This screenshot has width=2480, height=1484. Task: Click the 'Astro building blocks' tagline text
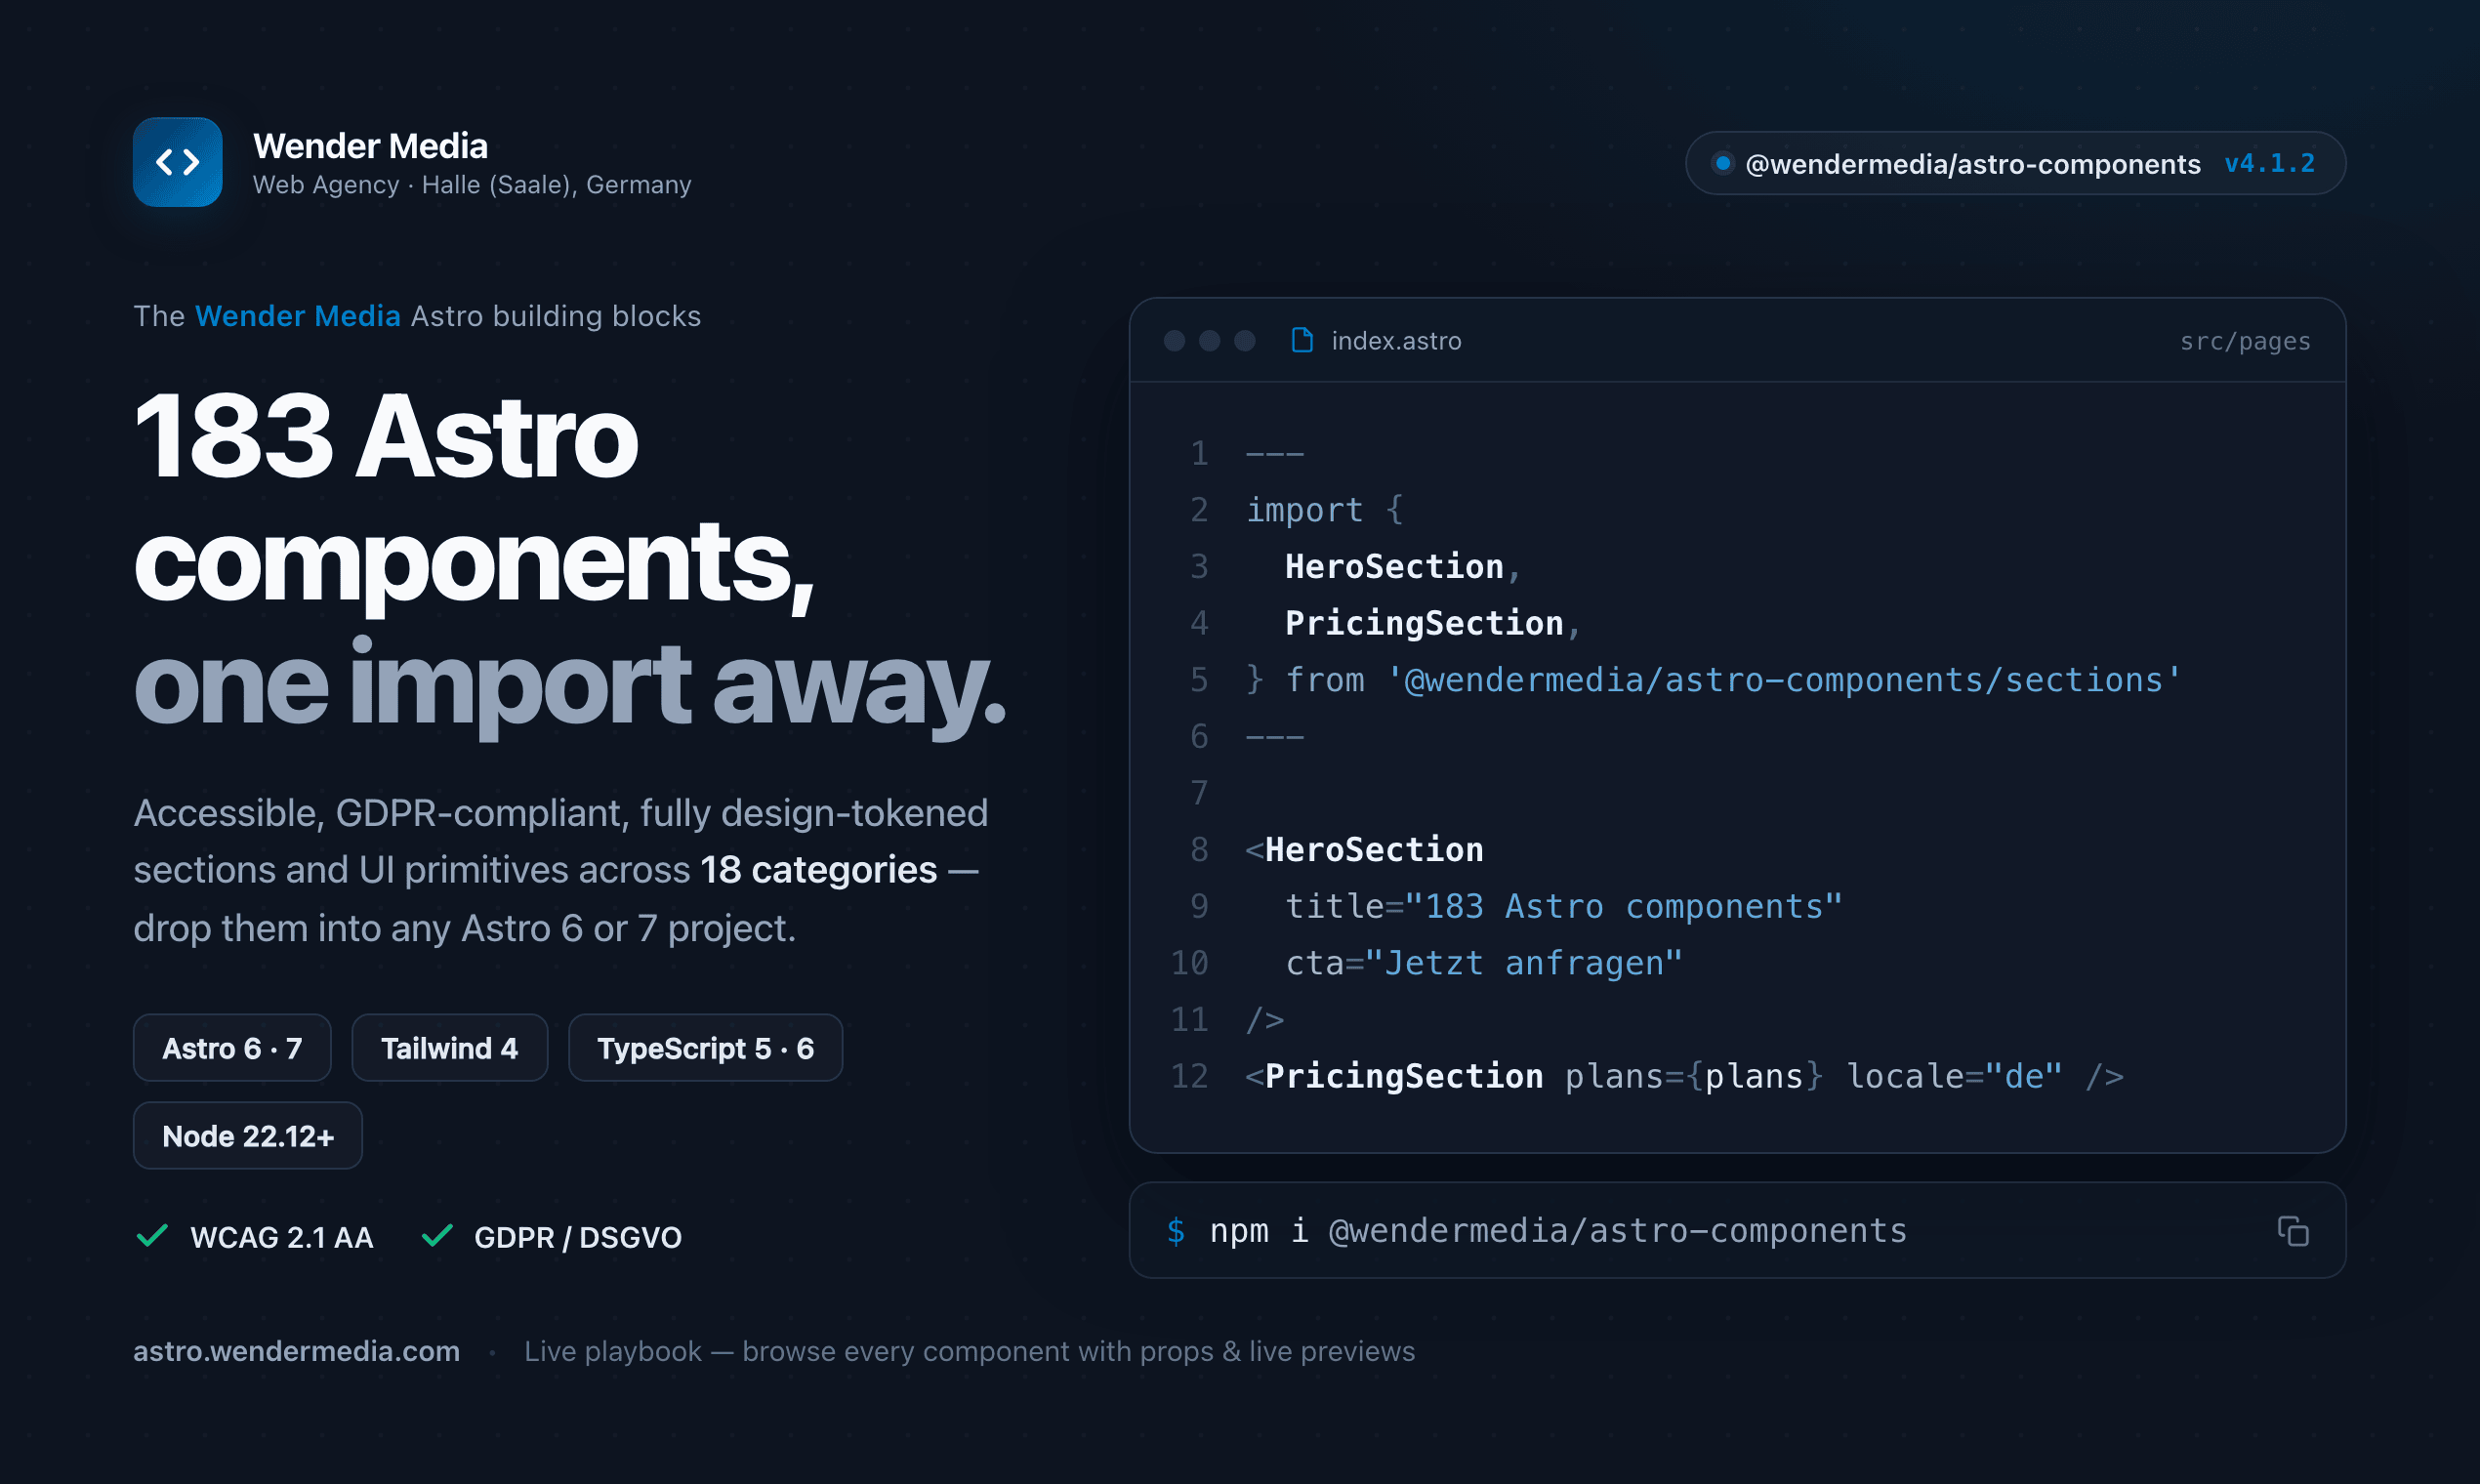tap(556, 316)
